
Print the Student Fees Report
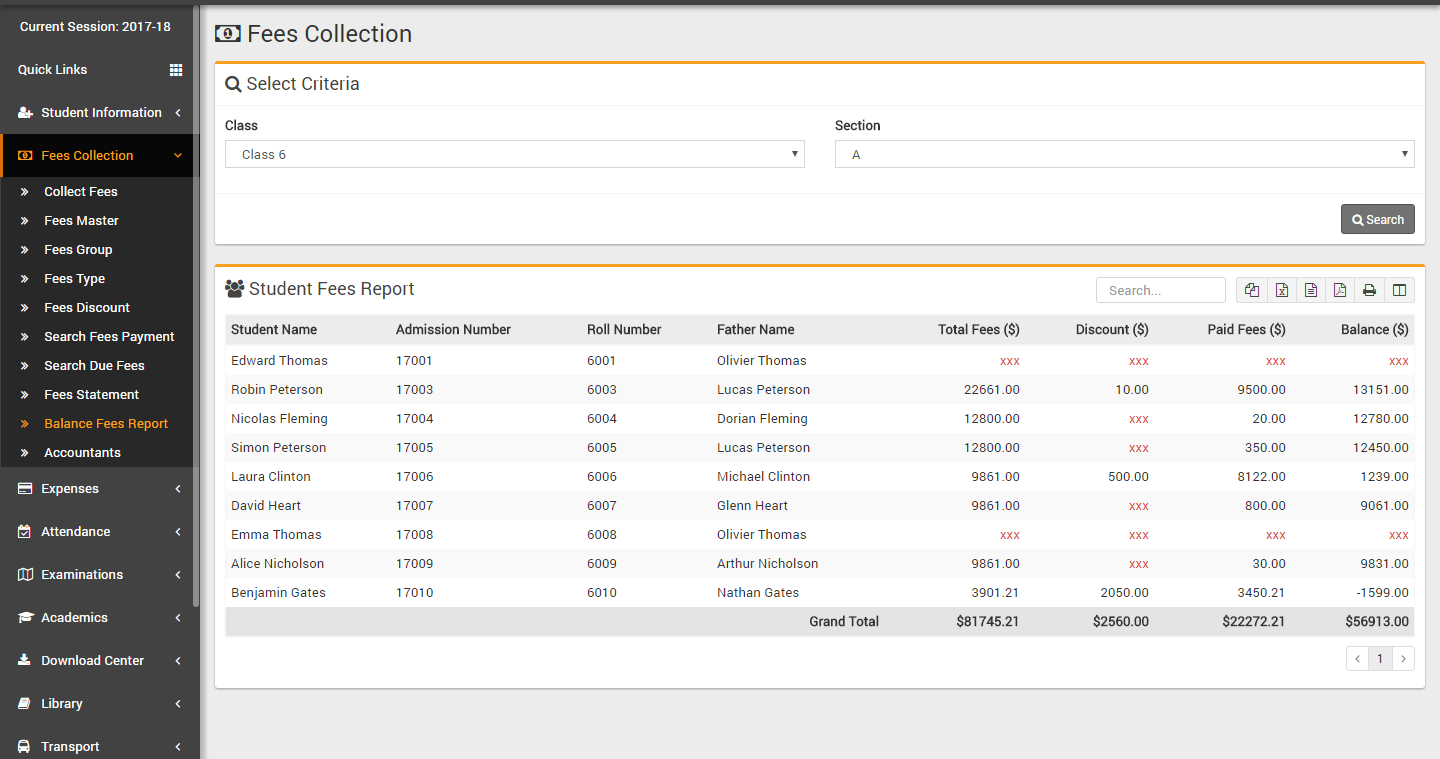coord(1370,290)
